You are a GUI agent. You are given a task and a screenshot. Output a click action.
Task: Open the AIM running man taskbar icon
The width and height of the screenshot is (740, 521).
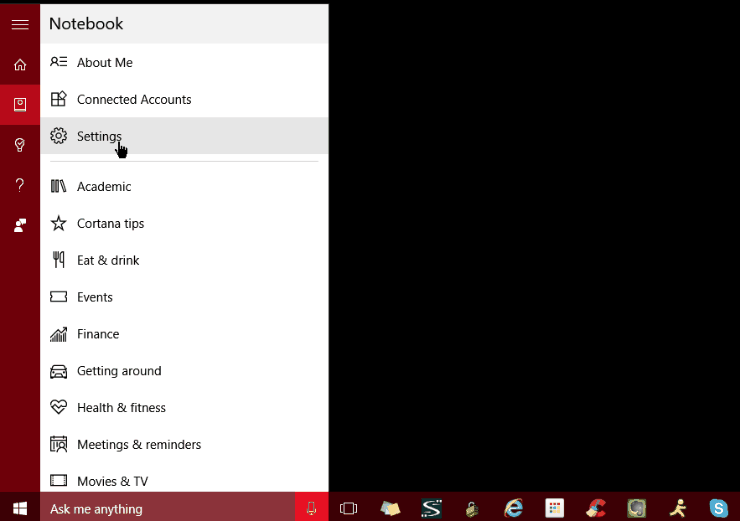click(678, 508)
